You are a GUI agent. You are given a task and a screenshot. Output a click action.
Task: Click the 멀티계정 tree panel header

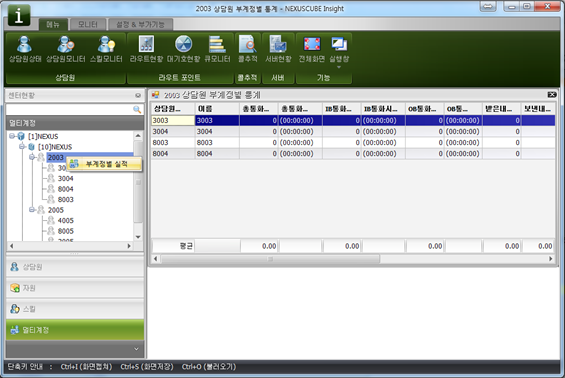[75, 123]
